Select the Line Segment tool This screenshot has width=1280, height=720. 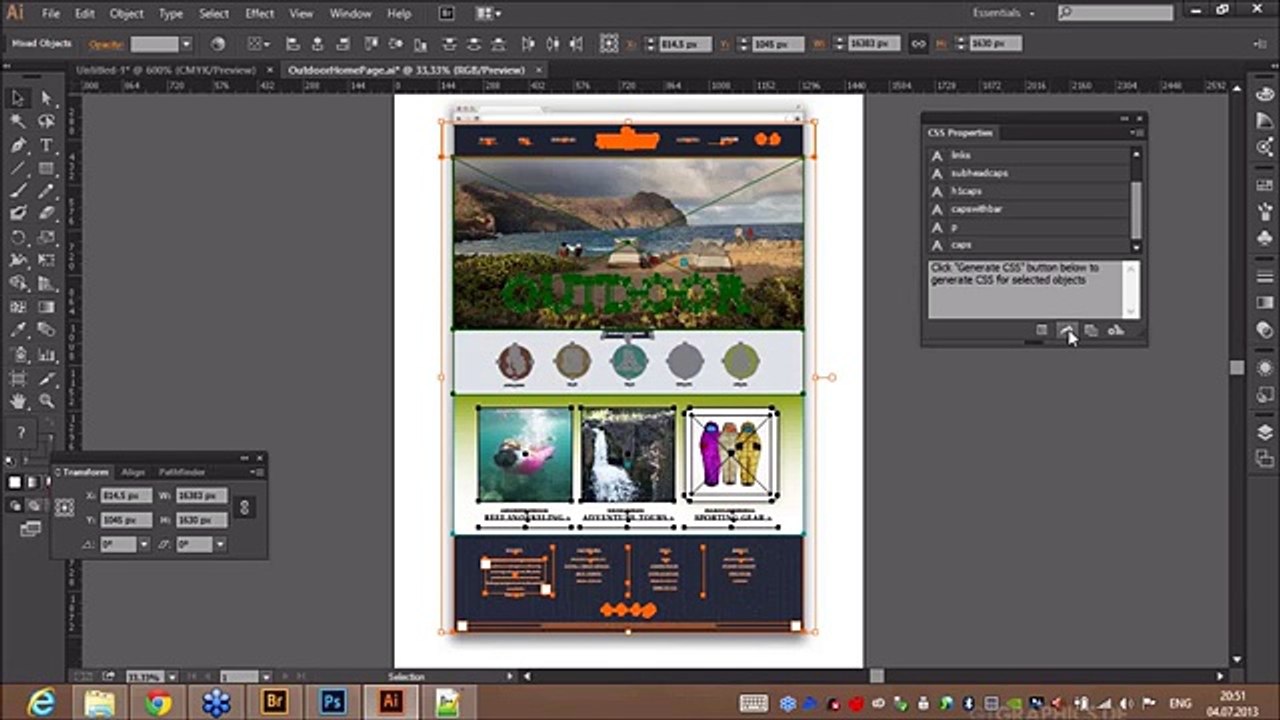(18, 168)
